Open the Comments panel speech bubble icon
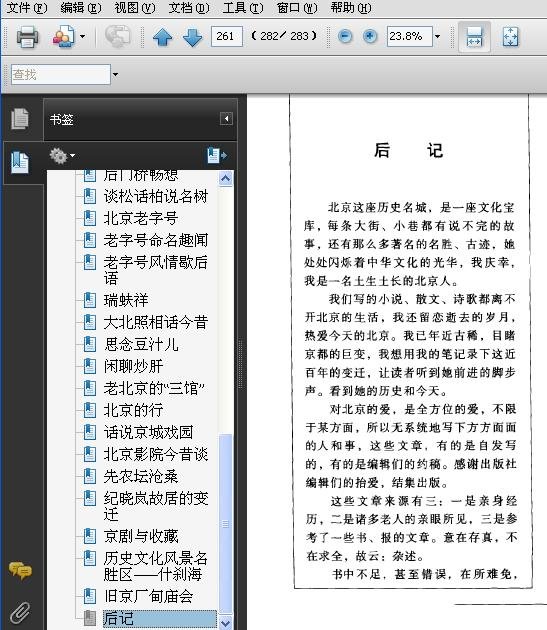This screenshot has width=547, height=630. 20,570
